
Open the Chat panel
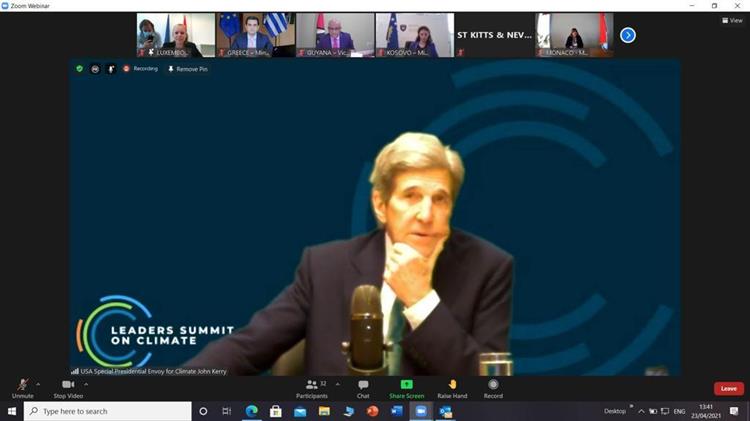[363, 387]
